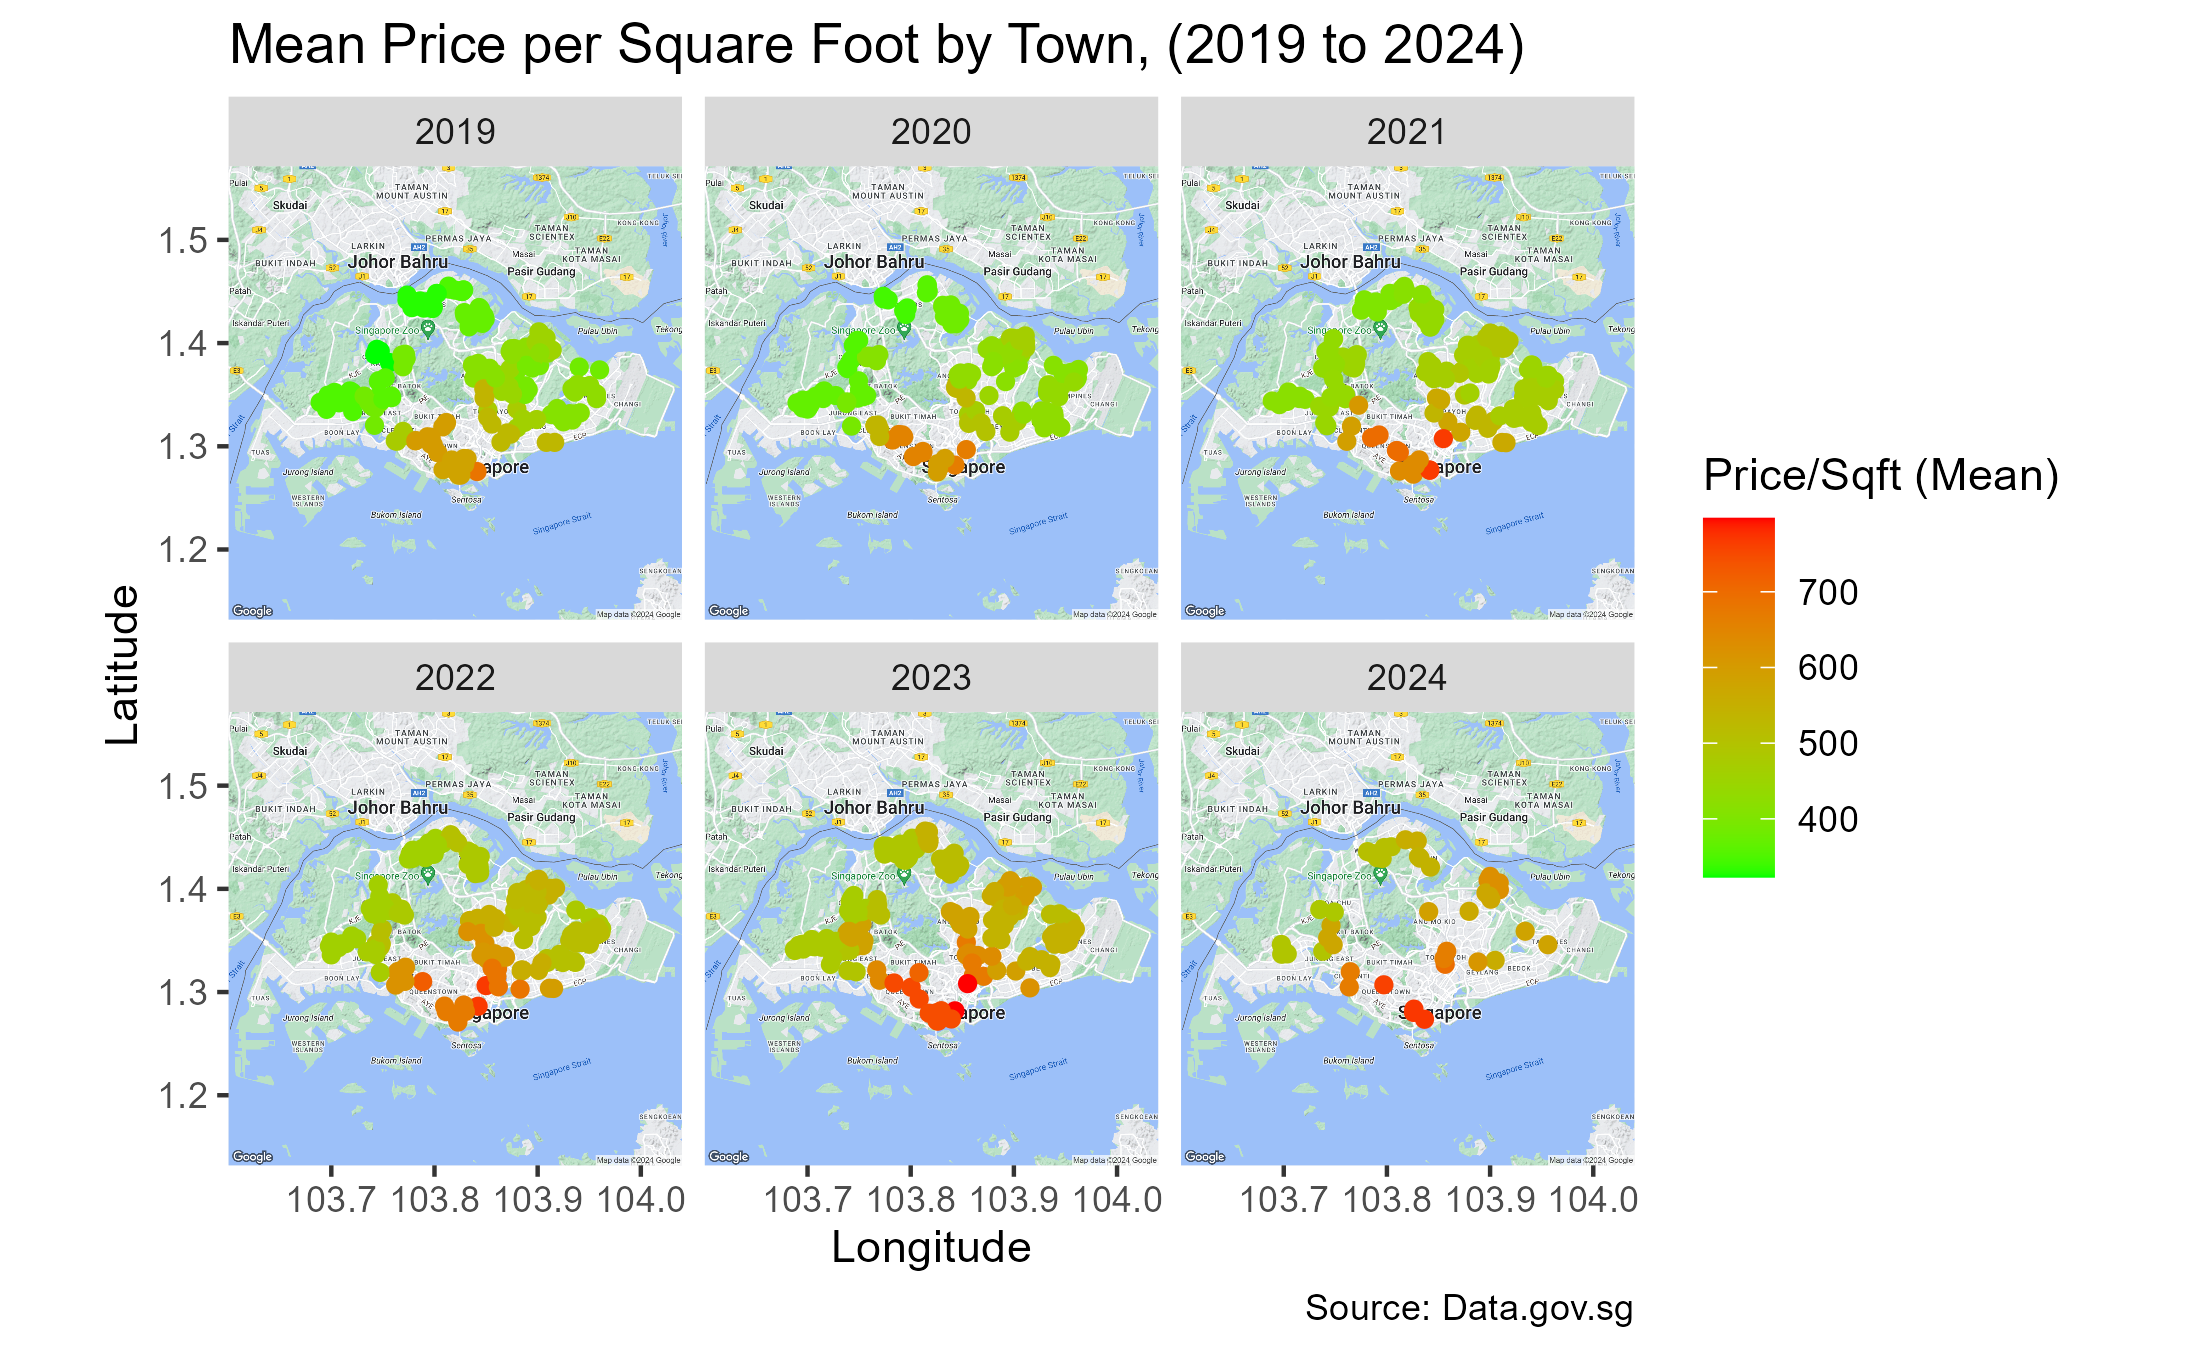Click 104.0 longitude tick under the 2024 map
The image size is (2187, 1350).
(1593, 1199)
